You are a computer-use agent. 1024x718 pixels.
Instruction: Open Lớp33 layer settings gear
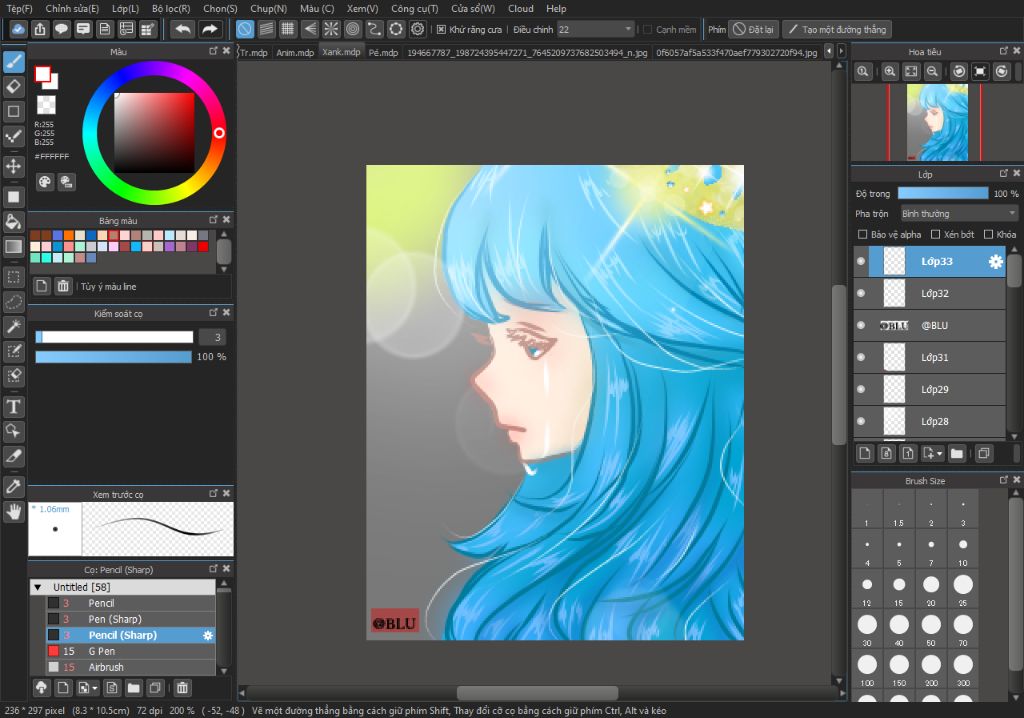click(995, 261)
